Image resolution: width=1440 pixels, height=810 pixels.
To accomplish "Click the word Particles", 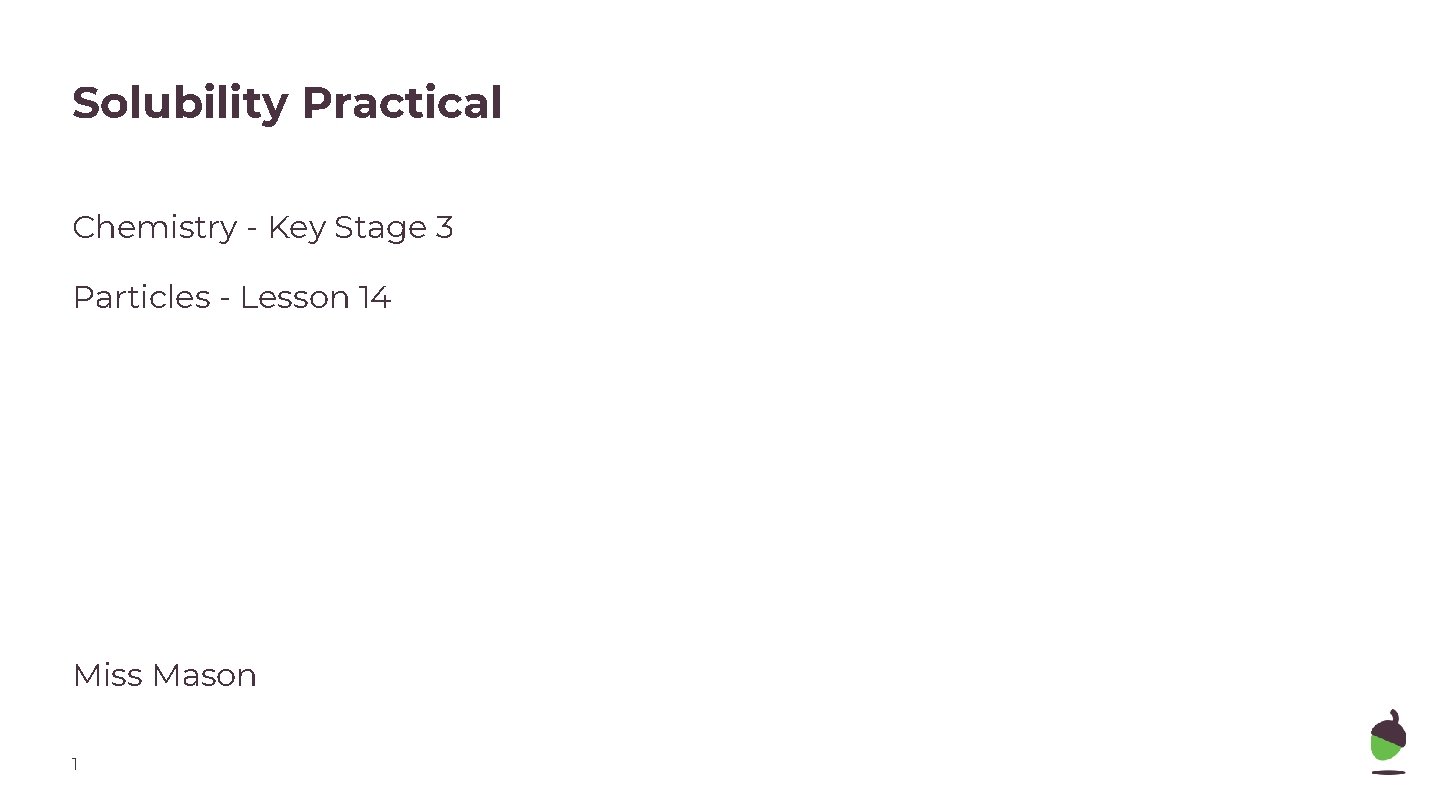I will 141,297.
